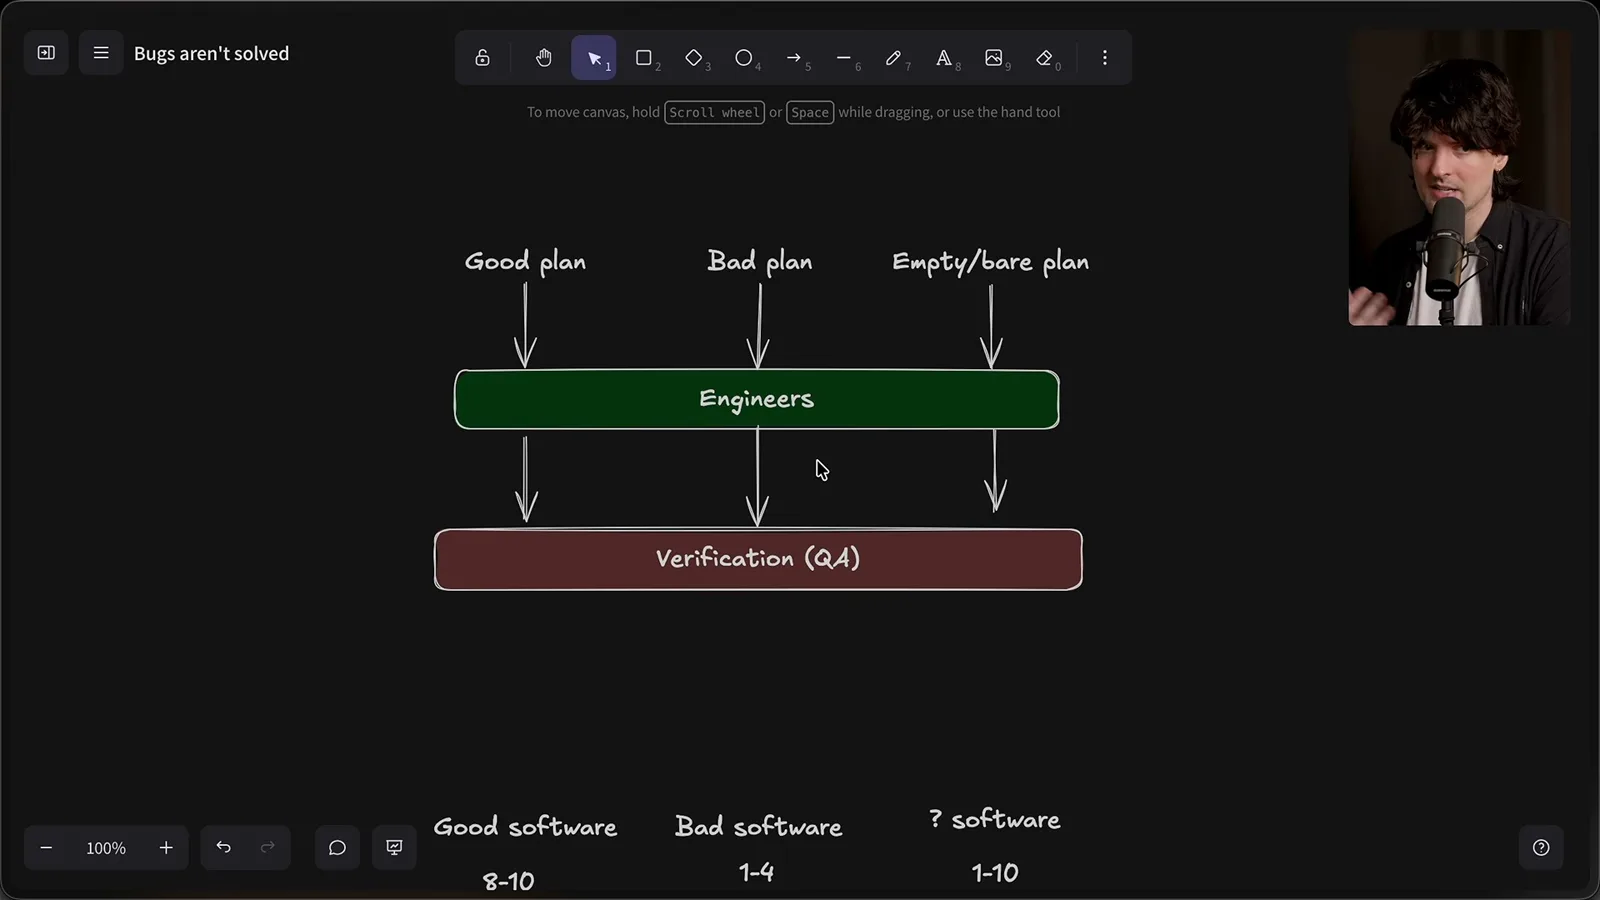Toggle the keep-tool-active lock icon

(482, 58)
